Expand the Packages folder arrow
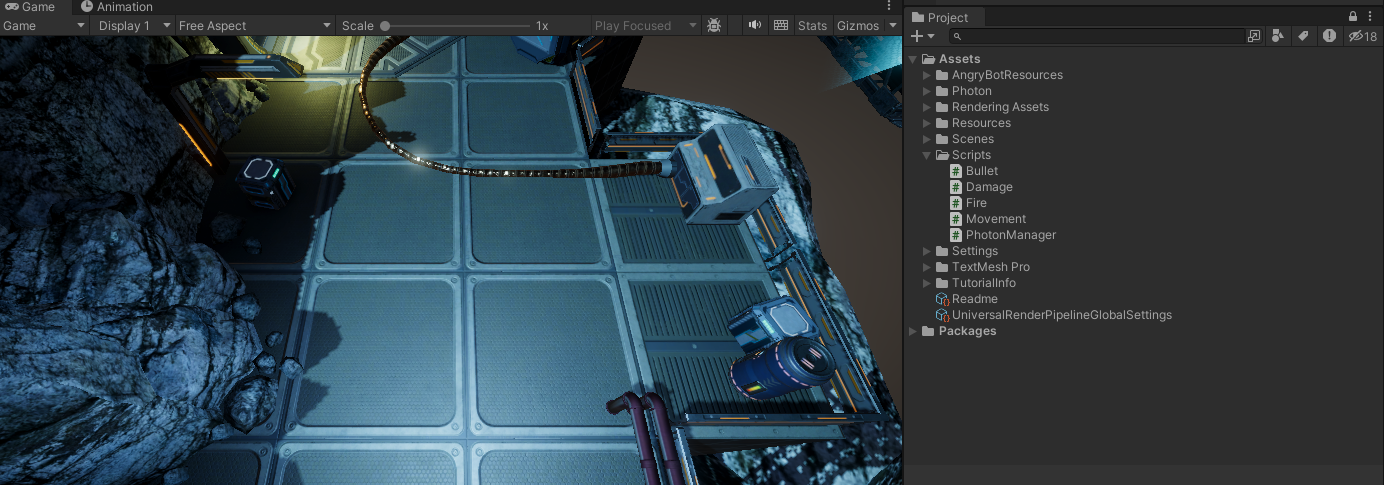Image resolution: width=1384 pixels, height=485 pixels. [x=913, y=331]
